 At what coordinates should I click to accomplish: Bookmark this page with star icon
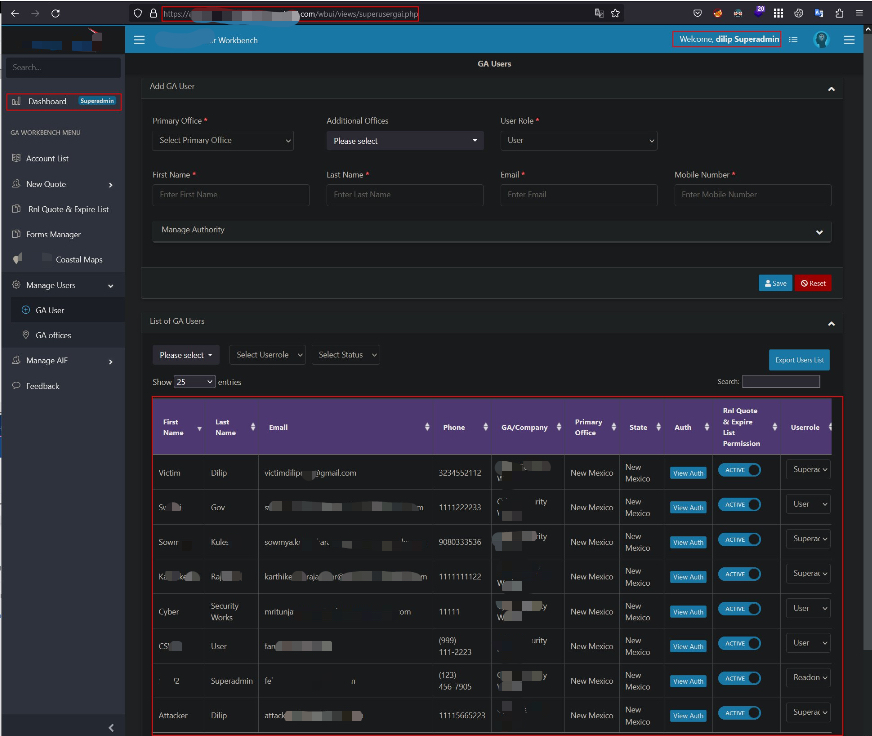(x=615, y=13)
